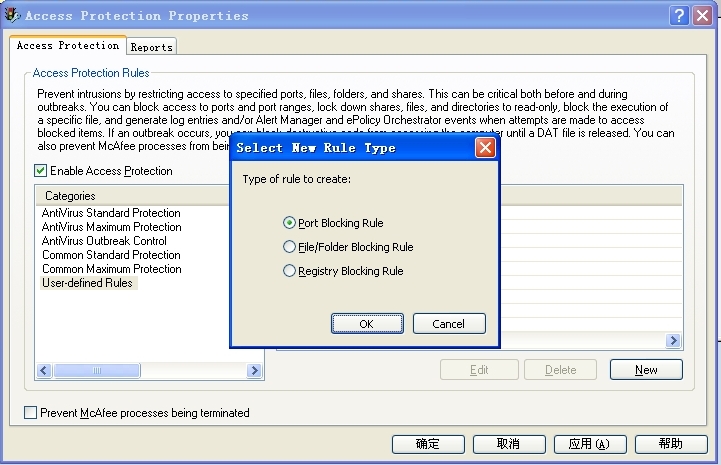Screen dimensions: 721x465
Task: Open the Reports tab
Action: 151,47
